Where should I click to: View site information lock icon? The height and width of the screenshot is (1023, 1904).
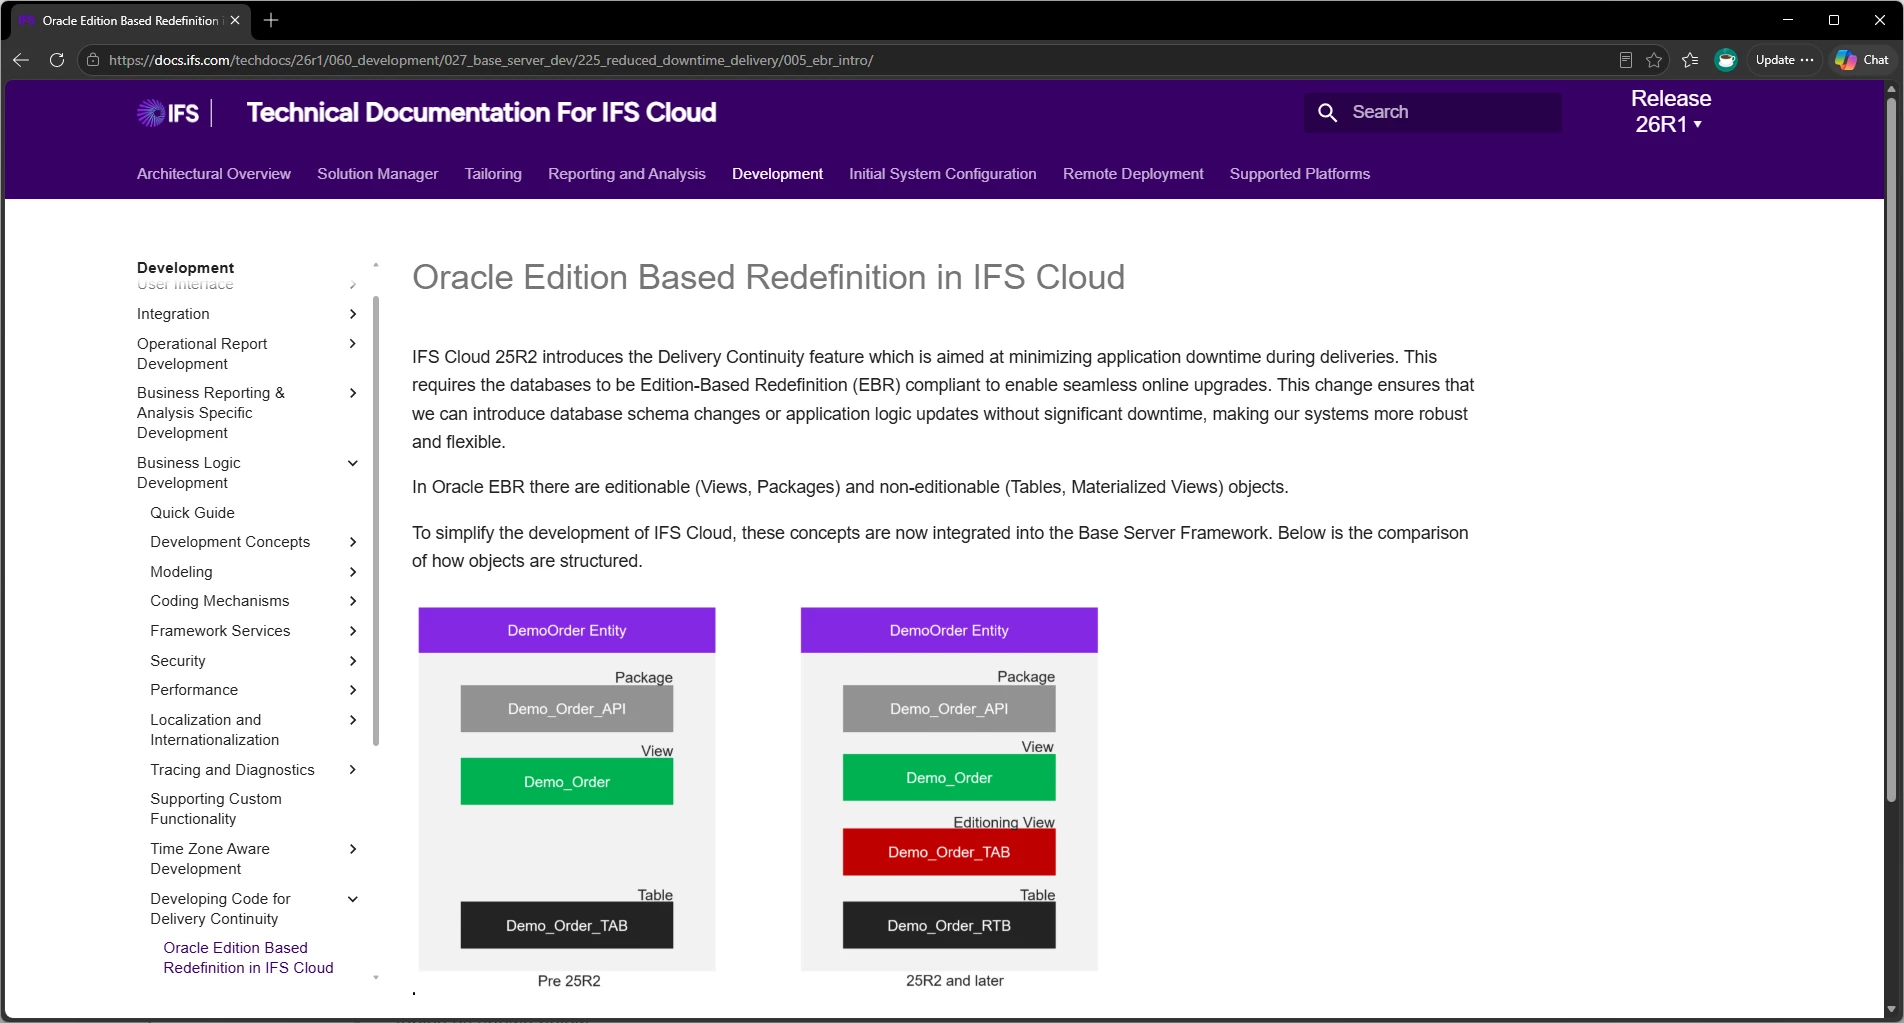93,60
